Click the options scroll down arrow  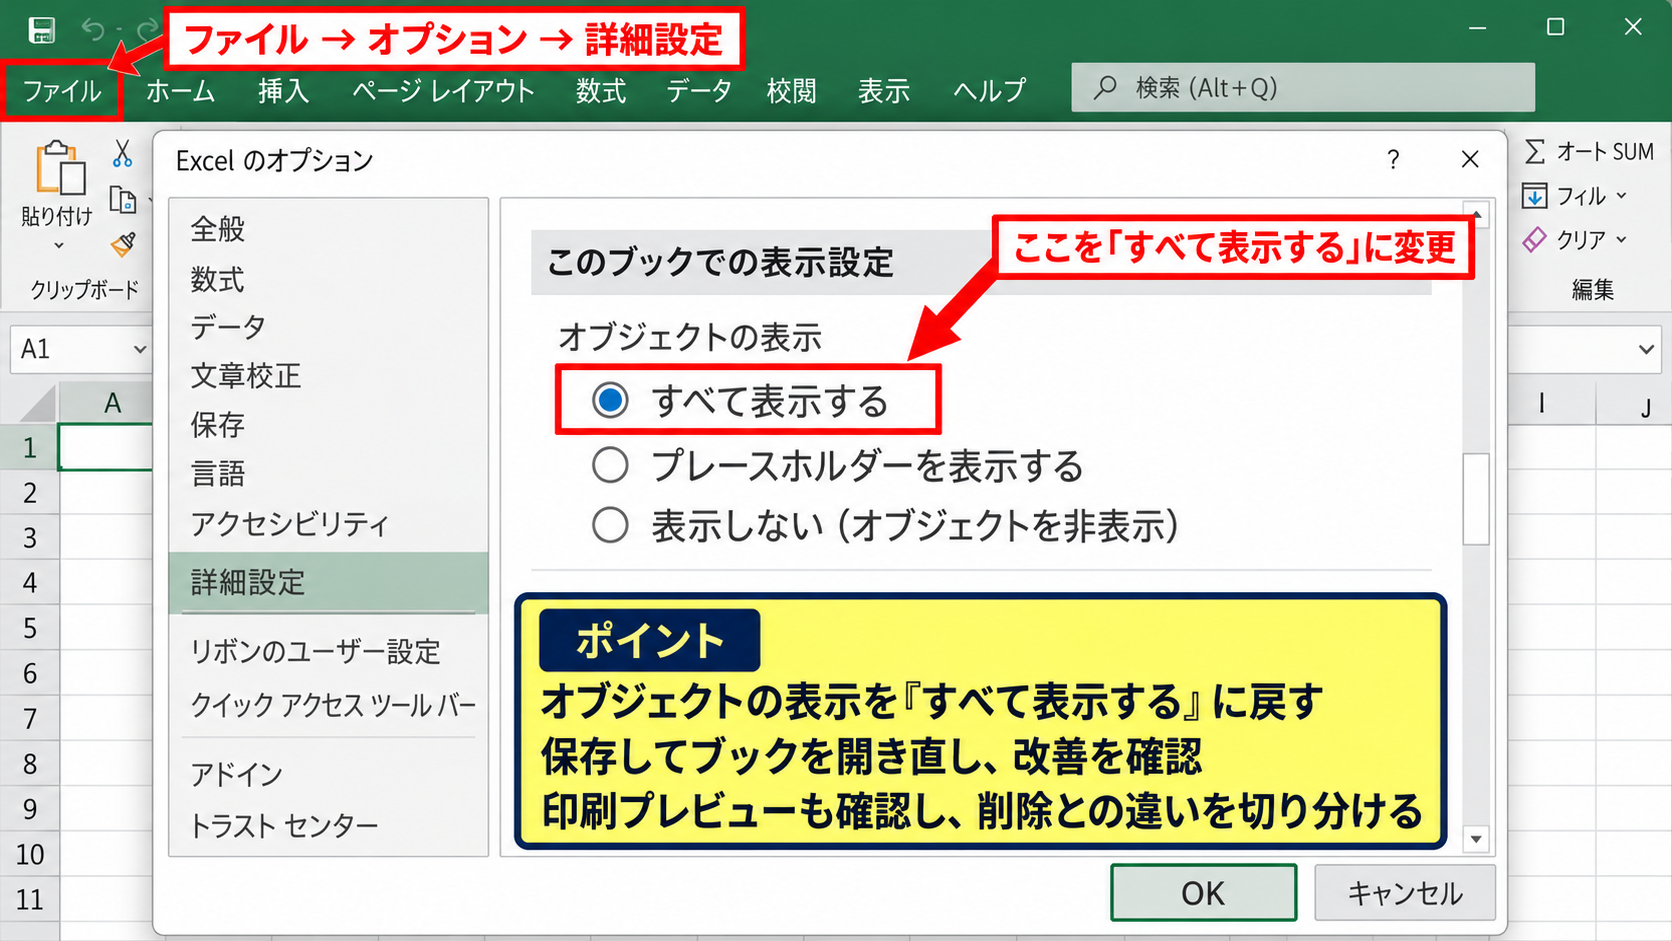[x=1476, y=838]
